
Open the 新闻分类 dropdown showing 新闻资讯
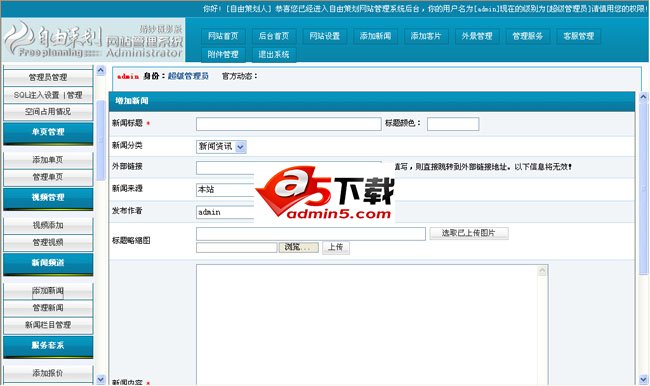tap(221, 147)
